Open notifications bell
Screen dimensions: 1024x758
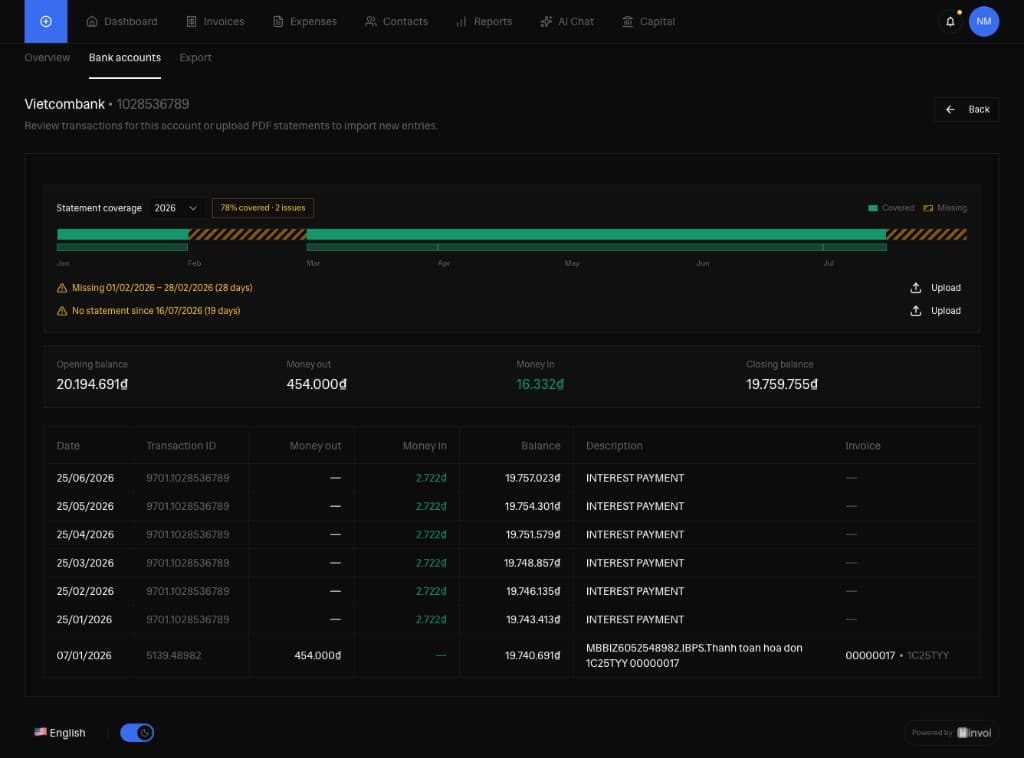point(950,22)
